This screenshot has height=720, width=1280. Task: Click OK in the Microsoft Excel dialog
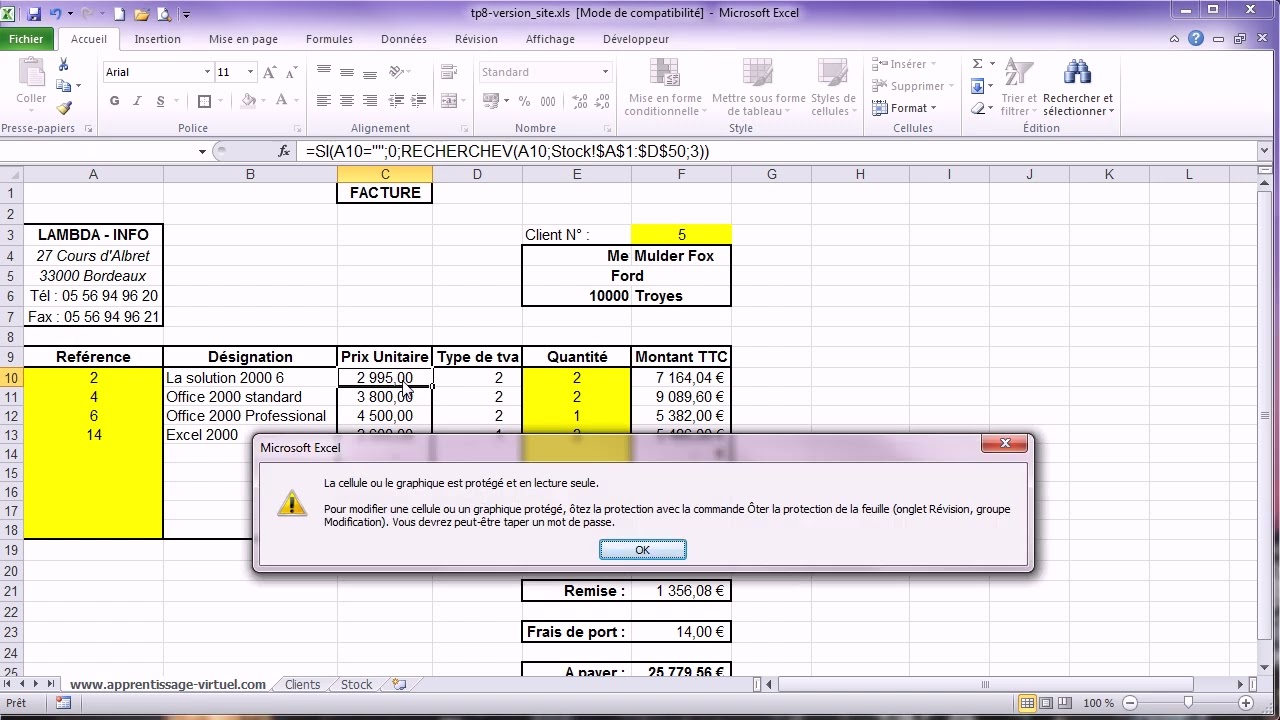click(x=643, y=550)
